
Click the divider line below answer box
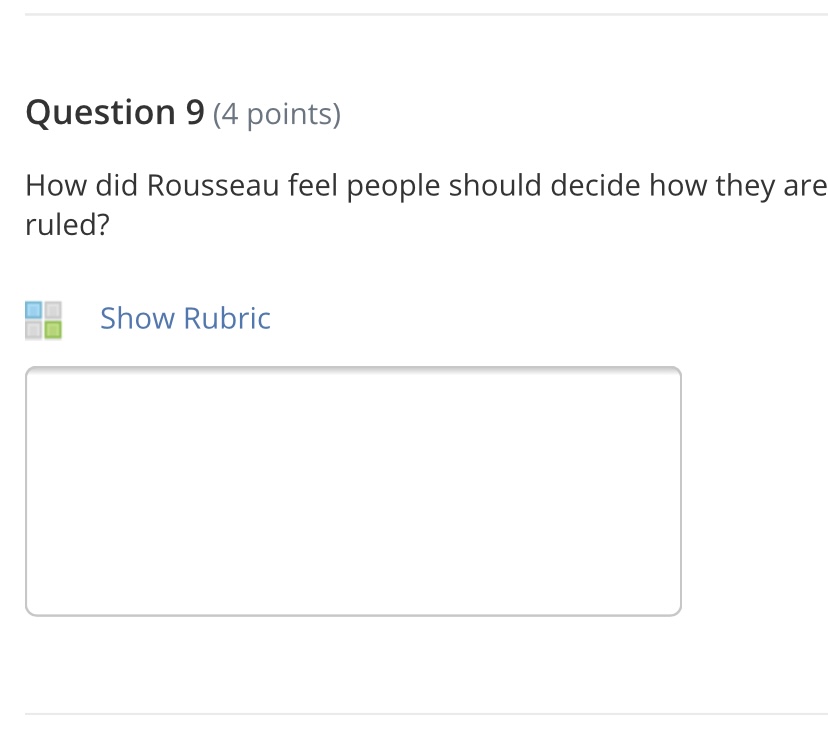(x=426, y=714)
